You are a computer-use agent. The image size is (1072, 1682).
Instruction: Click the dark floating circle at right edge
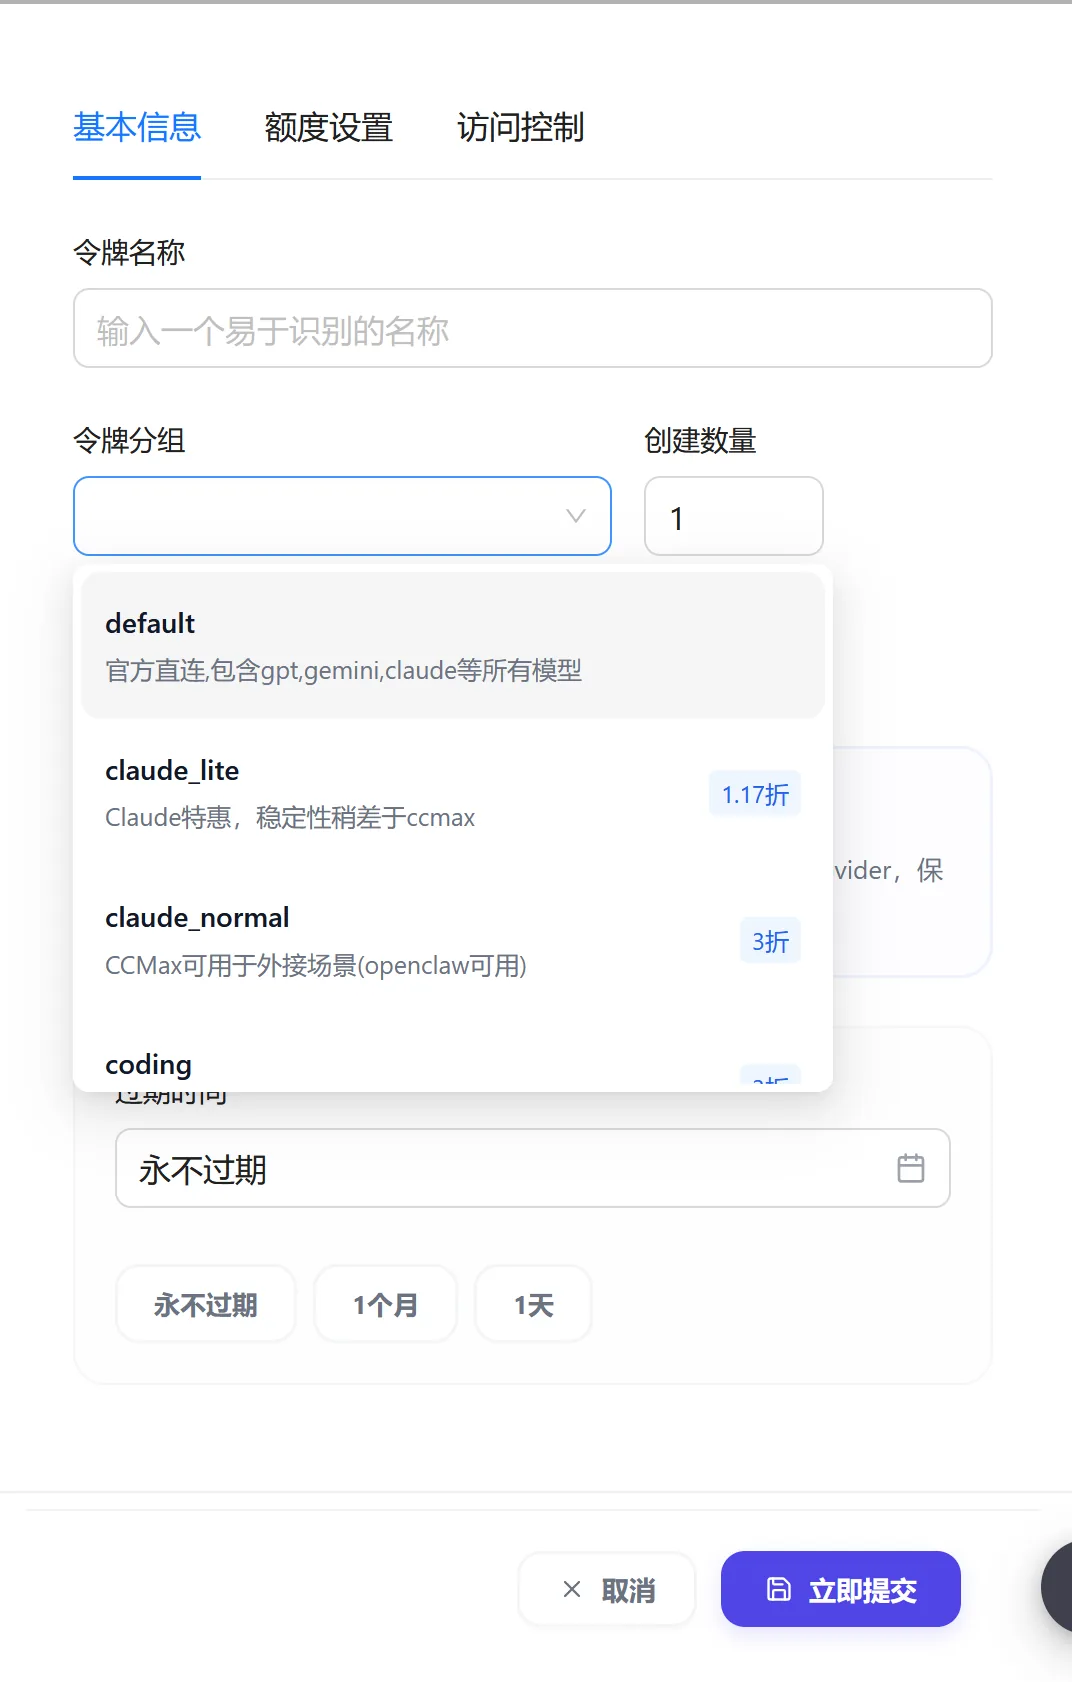[x=1057, y=1587]
